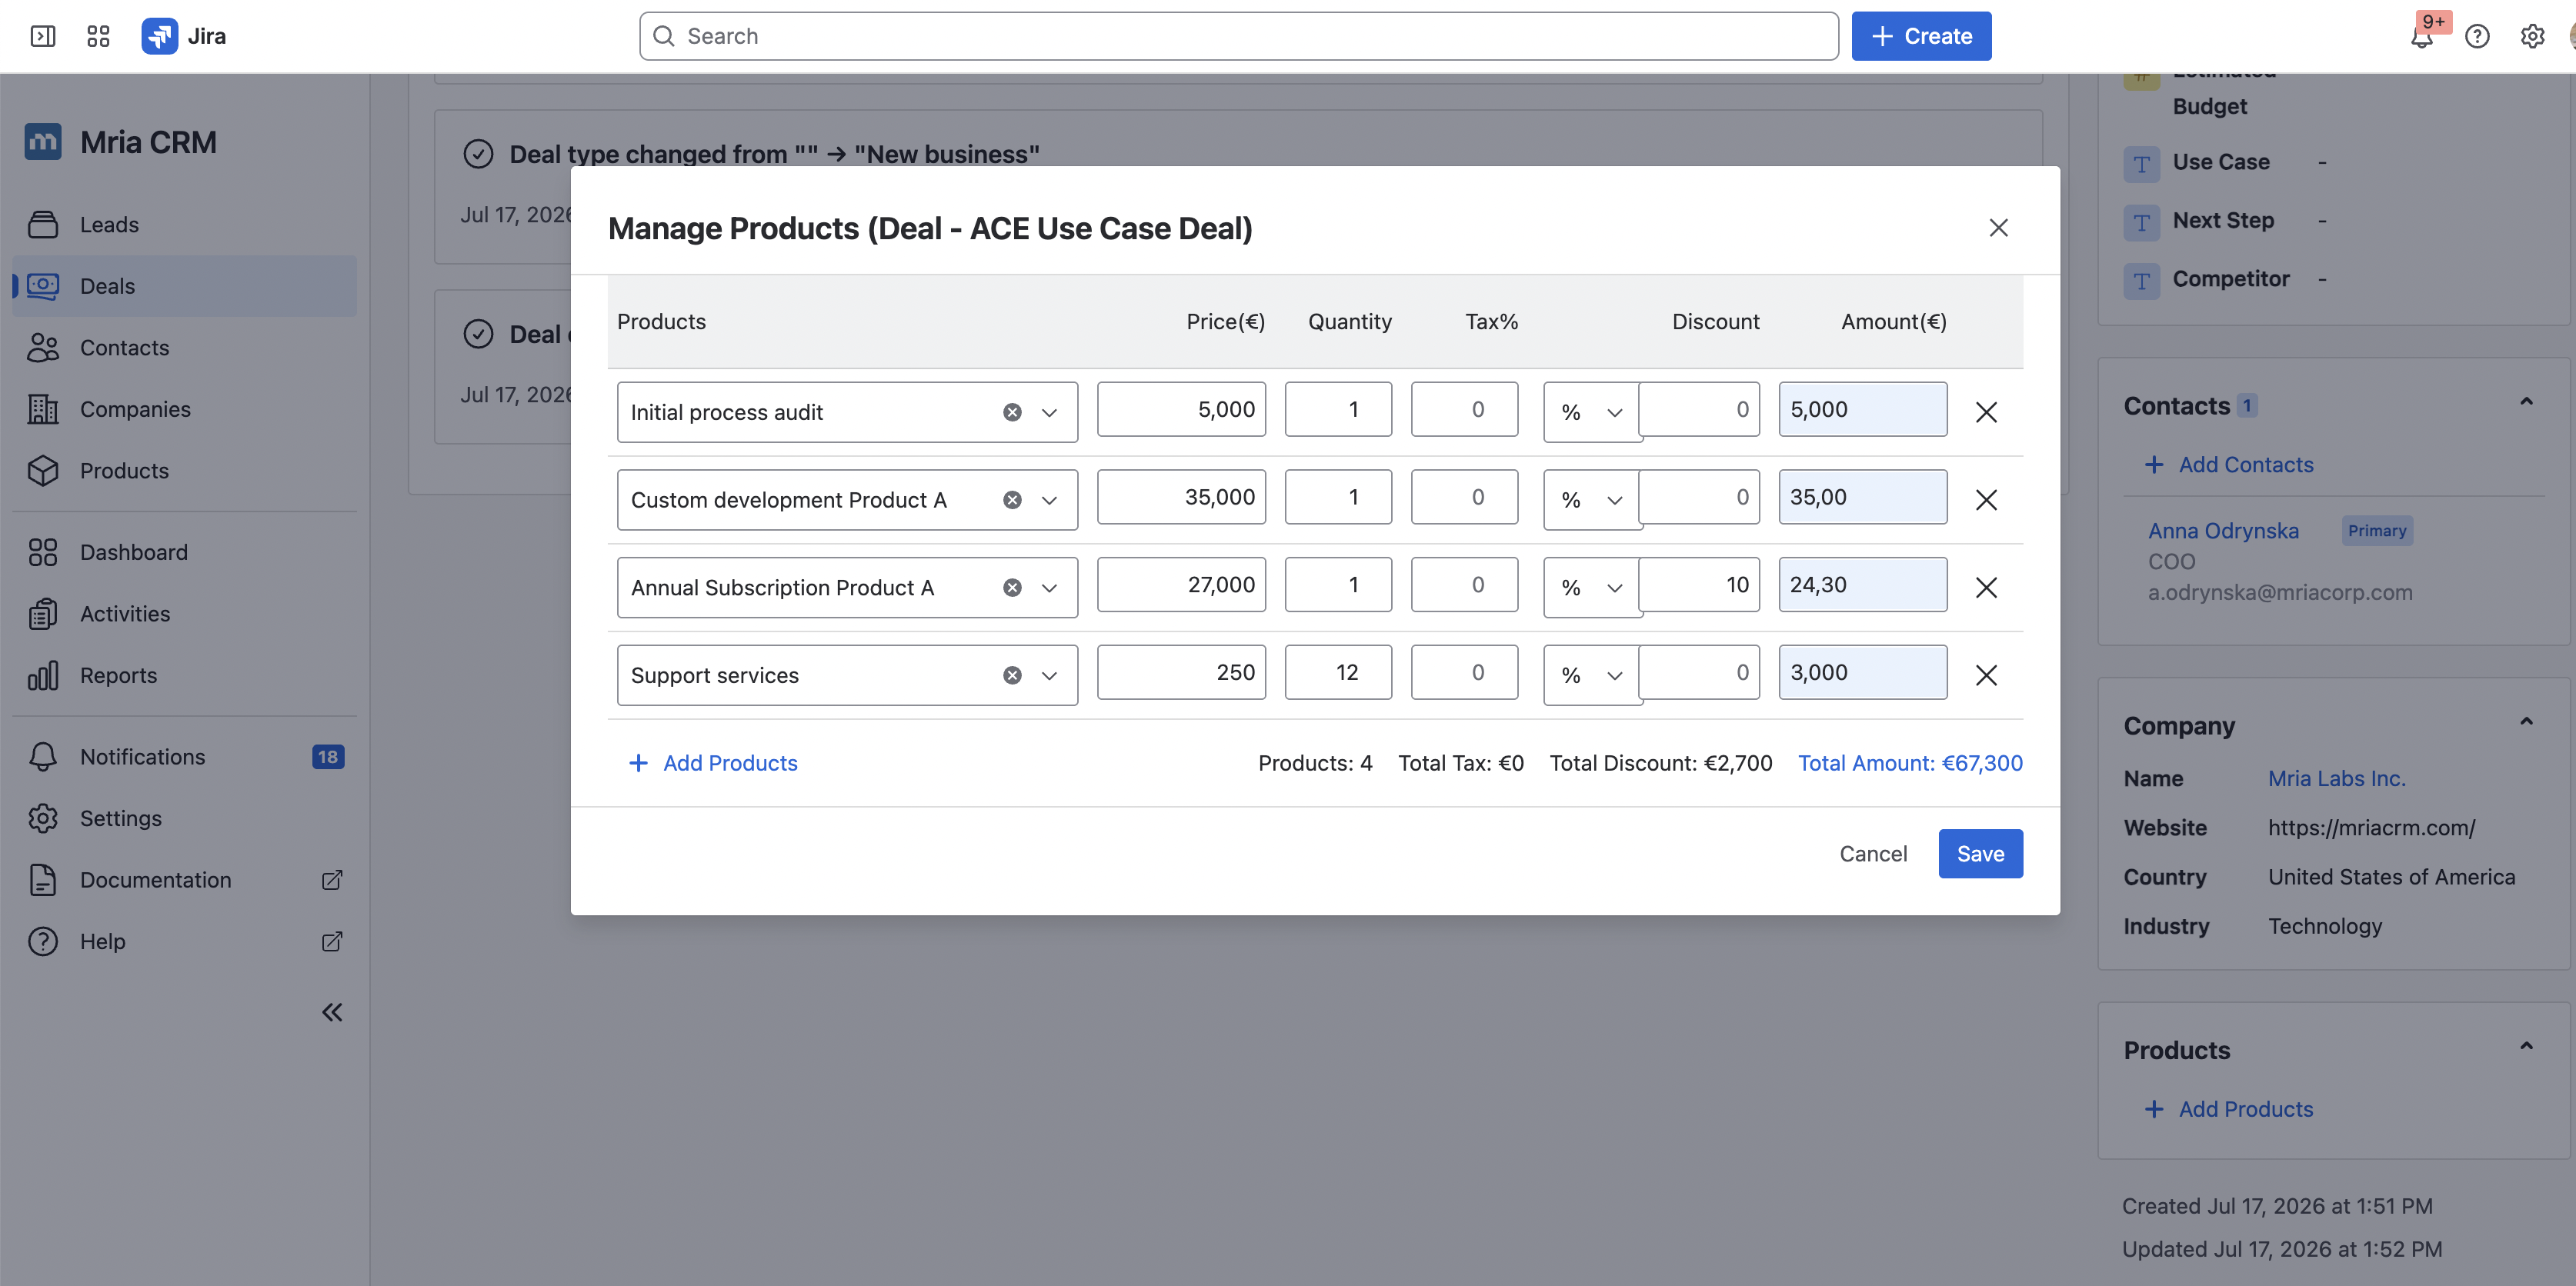Open the help question-mark icon in header
Screen dimensions: 2576x1286
click(2477, 37)
